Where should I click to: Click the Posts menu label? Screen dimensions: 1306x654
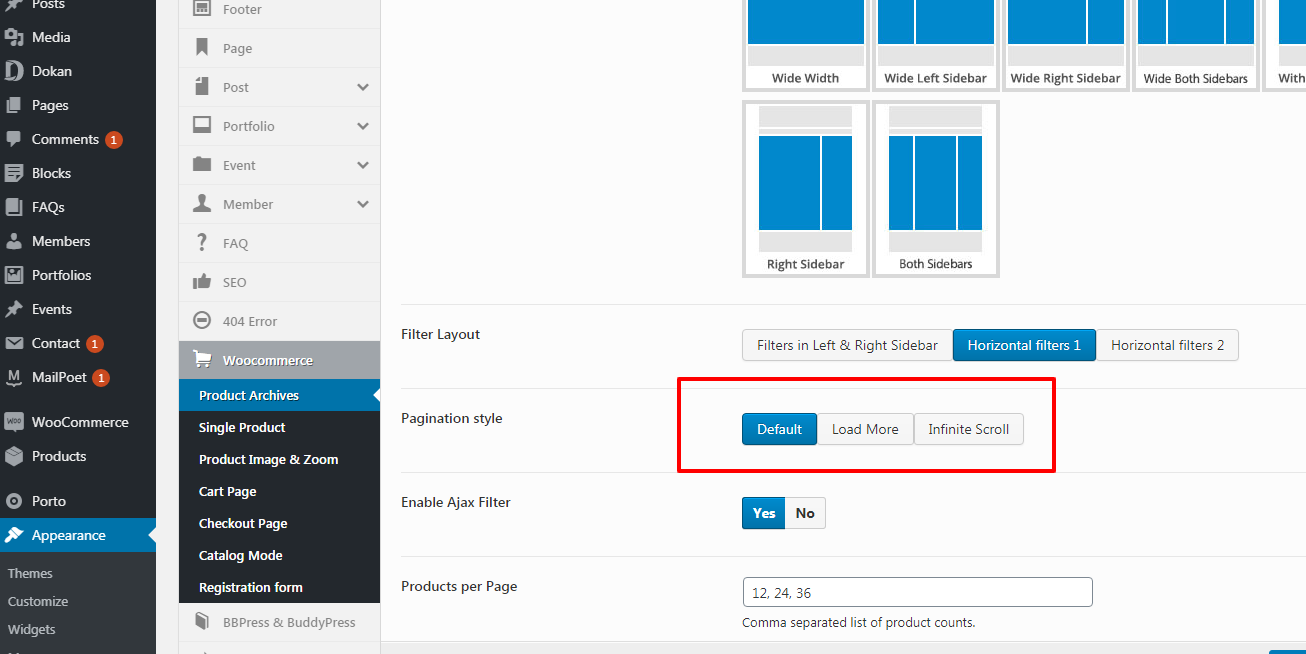(49, 5)
